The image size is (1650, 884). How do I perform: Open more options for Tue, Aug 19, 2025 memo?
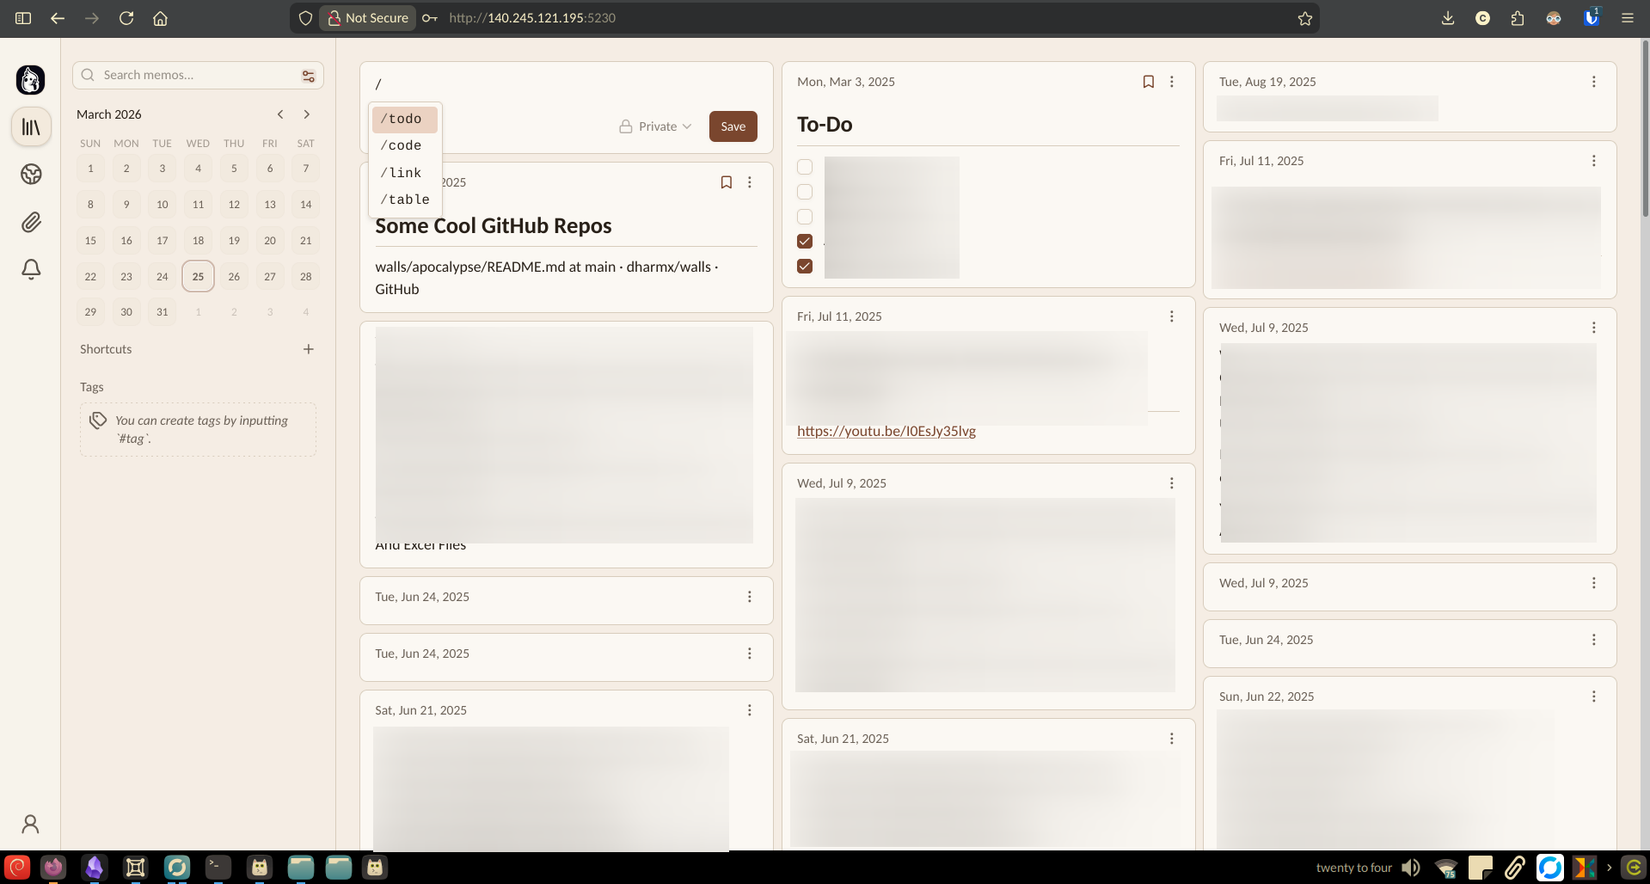[x=1594, y=82]
